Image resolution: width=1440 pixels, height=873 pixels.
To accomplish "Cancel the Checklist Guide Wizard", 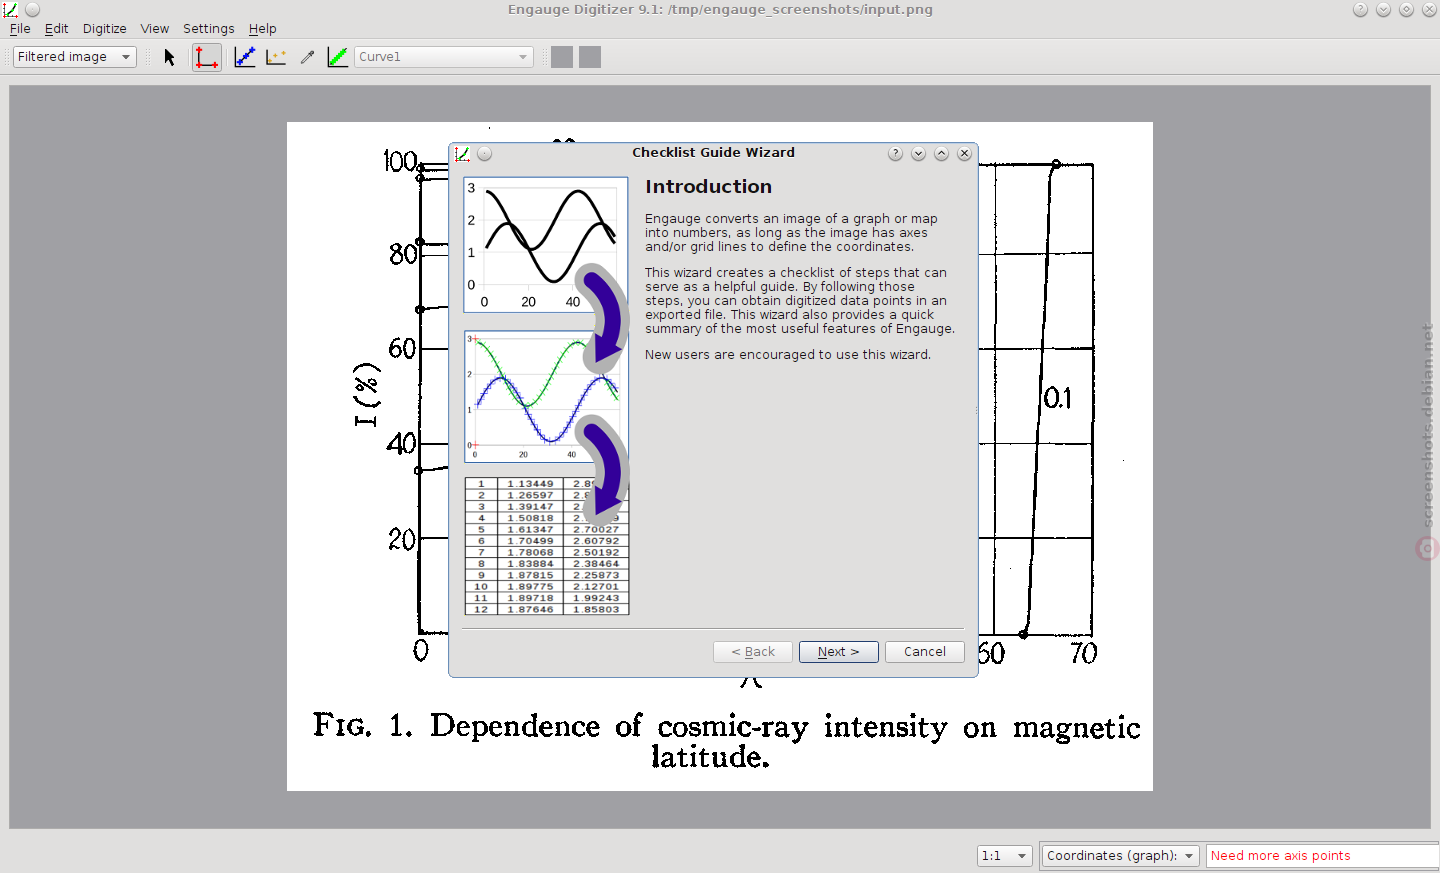I will (x=924, y=652).
